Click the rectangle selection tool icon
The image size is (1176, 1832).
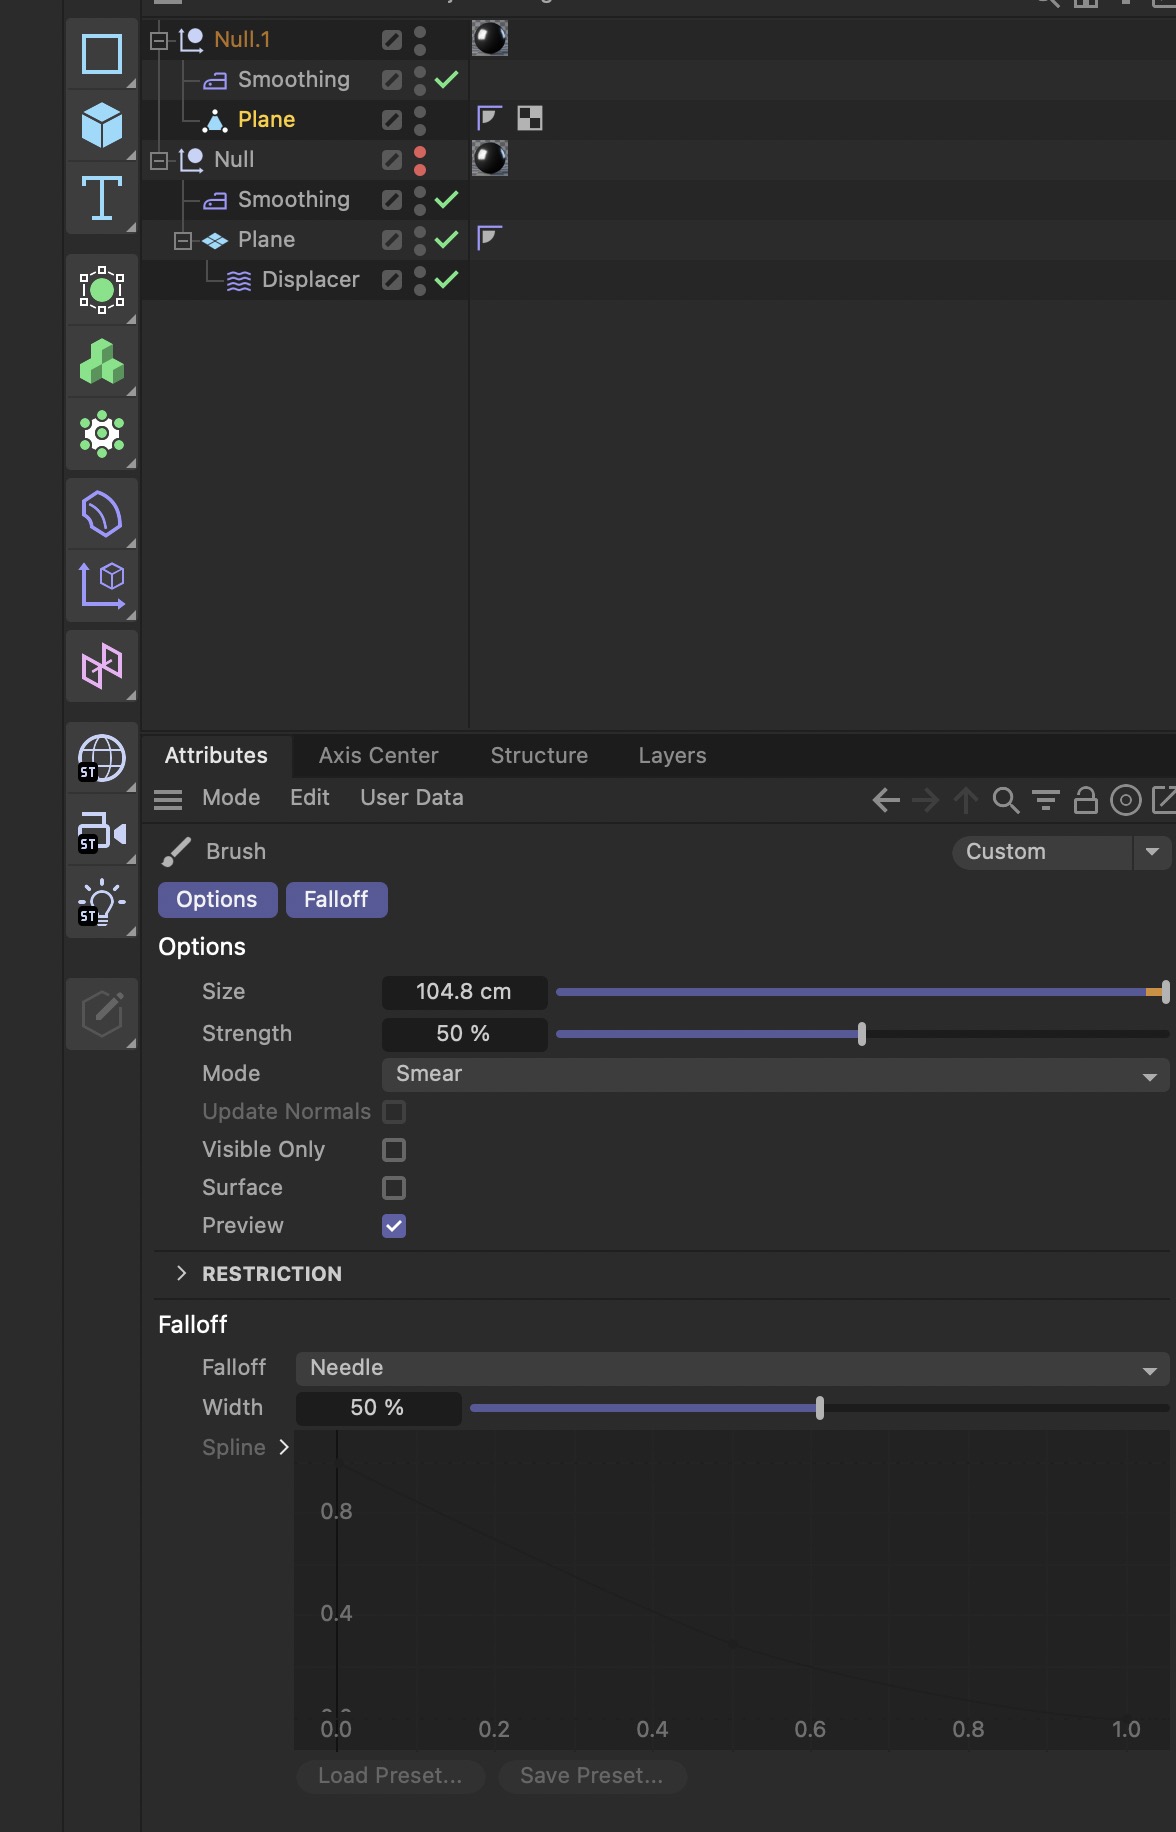pyautogui.click(x=101, y=54)
